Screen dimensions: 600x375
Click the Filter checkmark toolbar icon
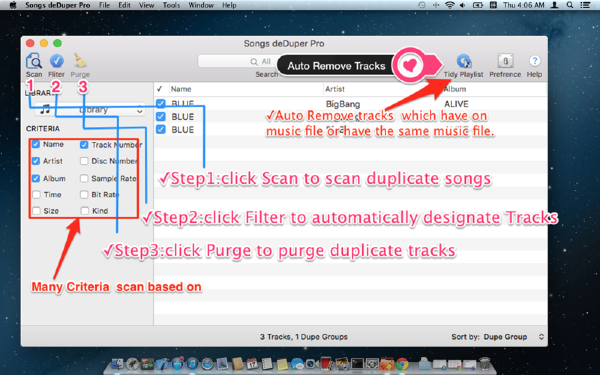57,61
